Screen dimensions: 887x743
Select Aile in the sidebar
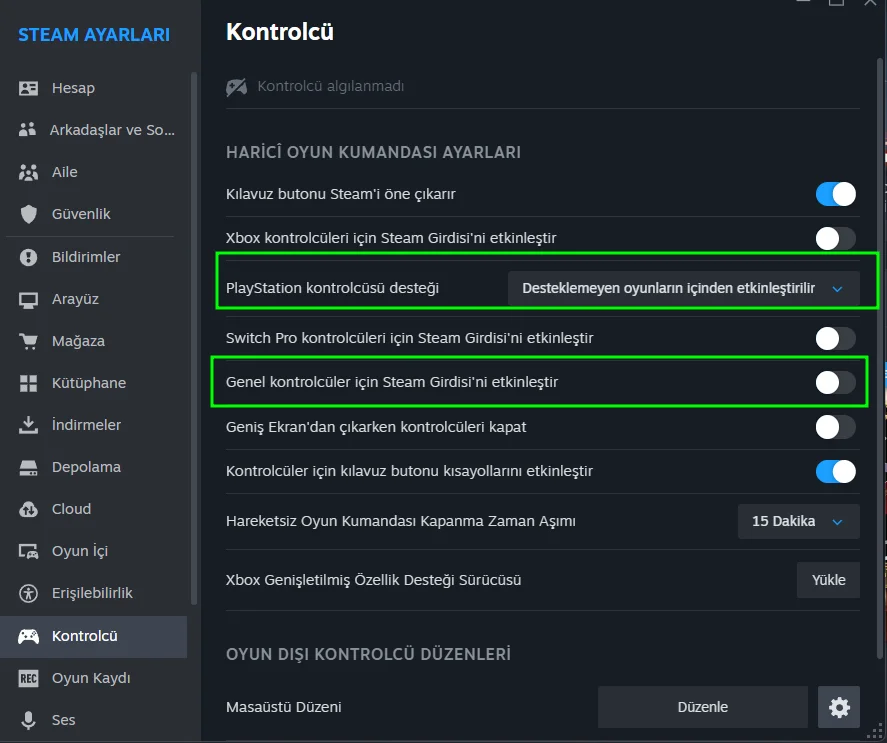click(93, 172)
